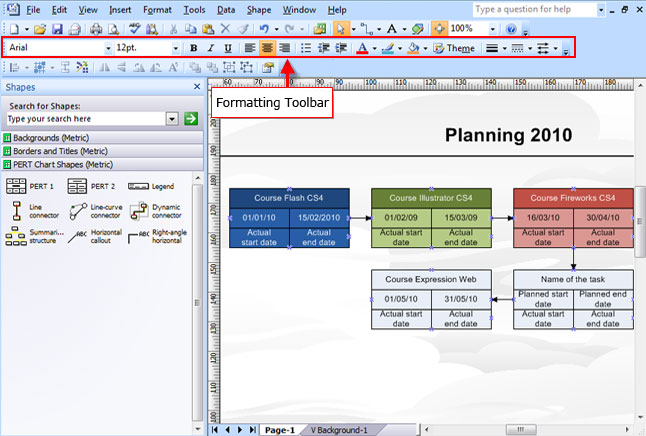The height and width of the screenshot is (436, 646).
Task: Click the Group shapes icon
Action: [229, 67]
